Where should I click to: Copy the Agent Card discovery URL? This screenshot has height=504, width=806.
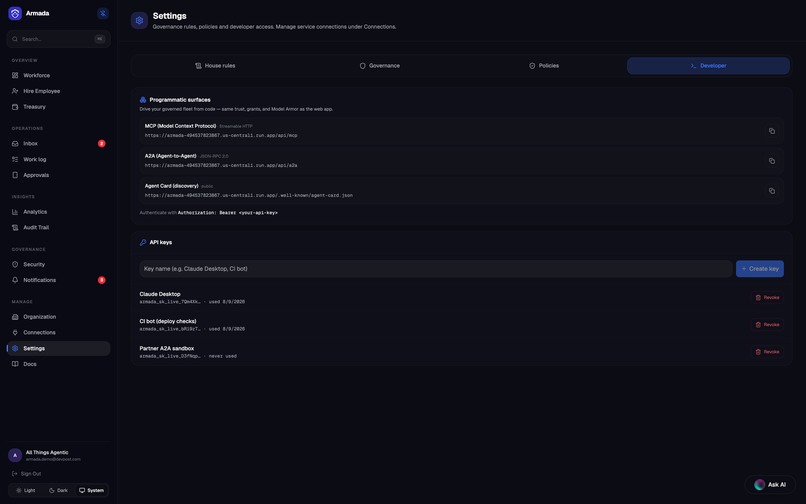[x=772, y=191]
